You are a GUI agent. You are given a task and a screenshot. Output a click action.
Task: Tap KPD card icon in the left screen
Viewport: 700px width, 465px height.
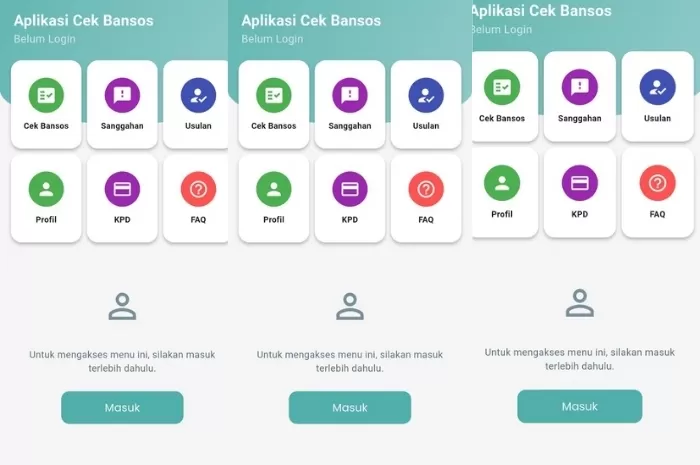click(x=122, y=189)
